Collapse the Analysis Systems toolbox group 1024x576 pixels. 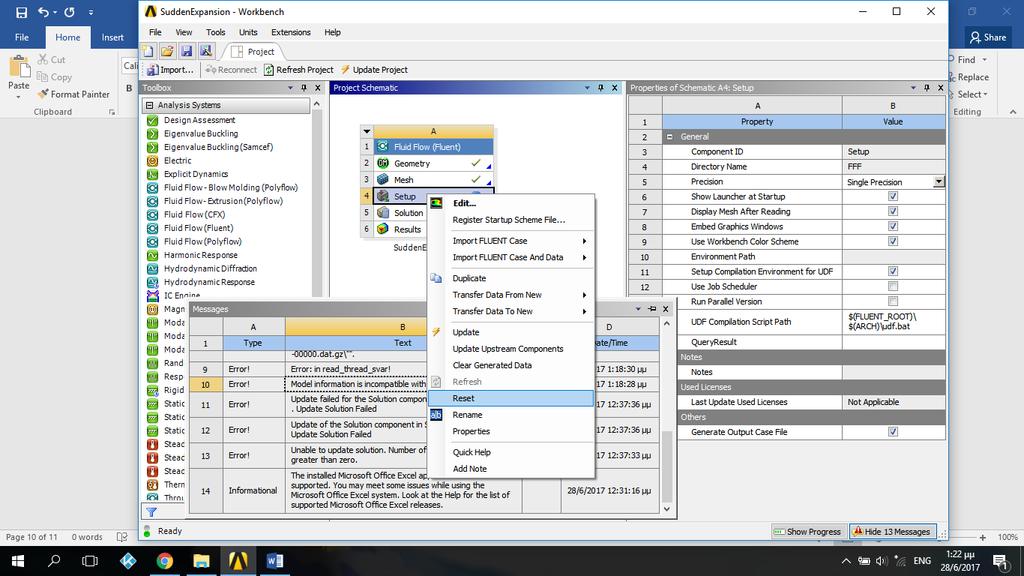click(x=150, y=105)
